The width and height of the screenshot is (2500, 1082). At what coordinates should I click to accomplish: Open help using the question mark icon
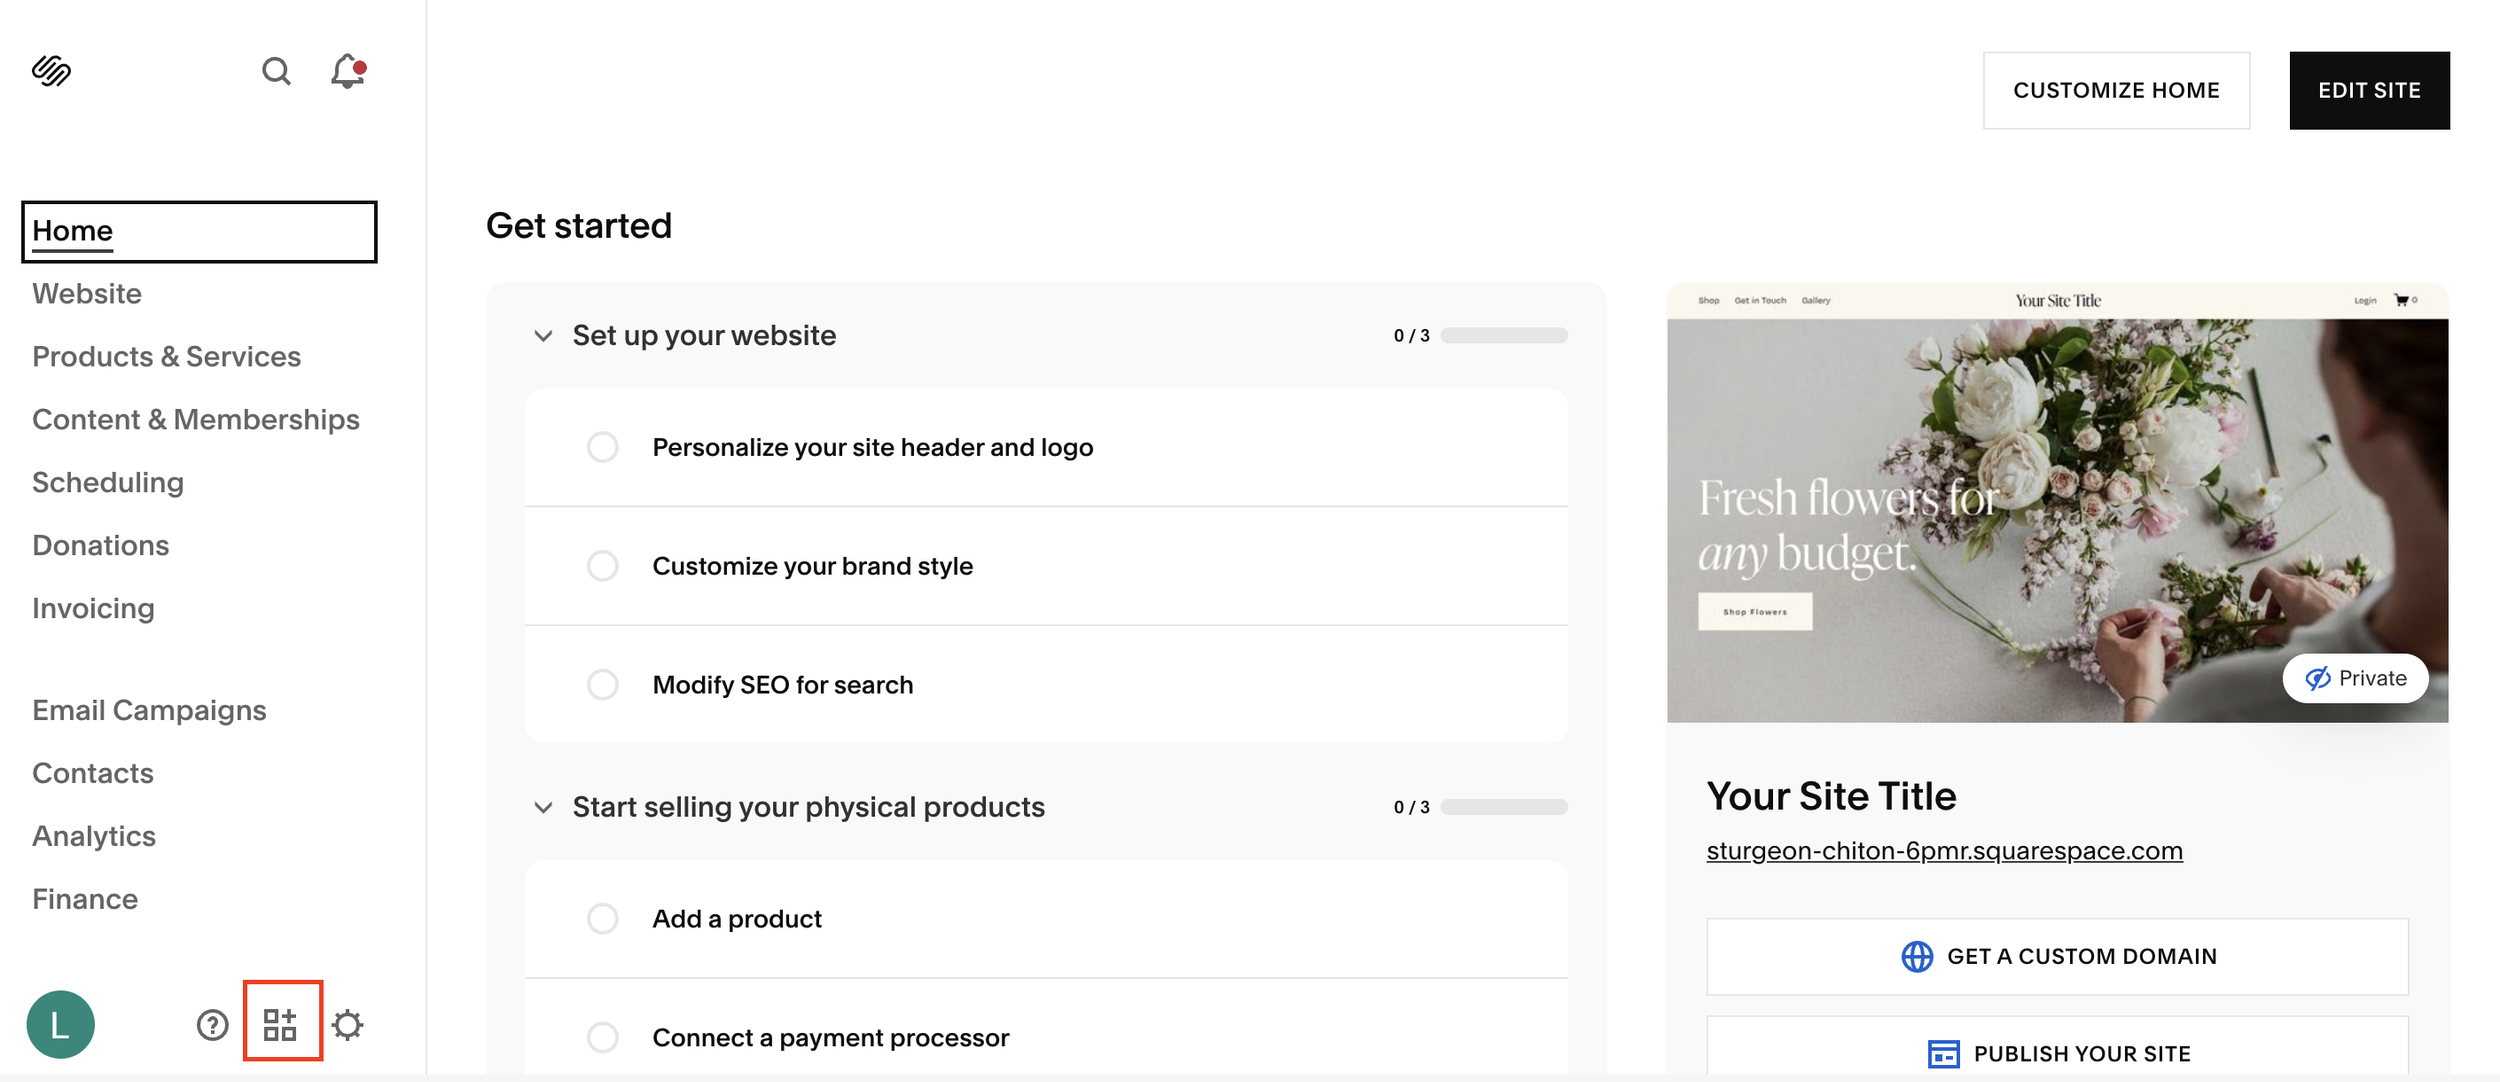pyautogui.click(x=211, y=1024)
